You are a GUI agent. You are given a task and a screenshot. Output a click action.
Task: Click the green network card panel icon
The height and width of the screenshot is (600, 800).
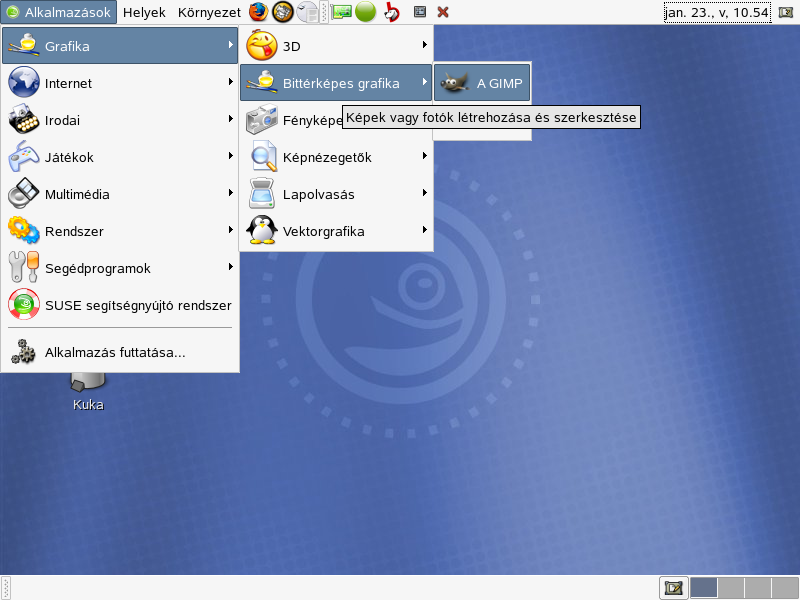(341, 12)
